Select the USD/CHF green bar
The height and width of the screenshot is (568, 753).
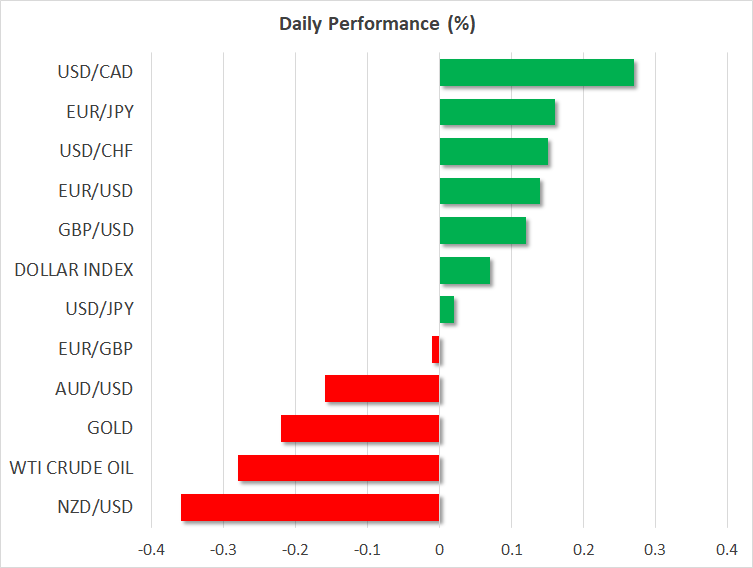tap(493, 152)
